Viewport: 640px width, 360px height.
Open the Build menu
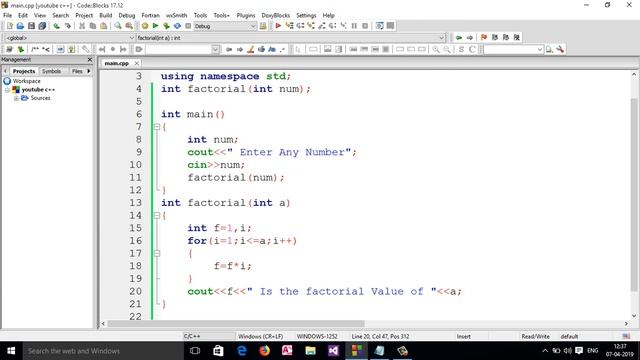(106, 15)
